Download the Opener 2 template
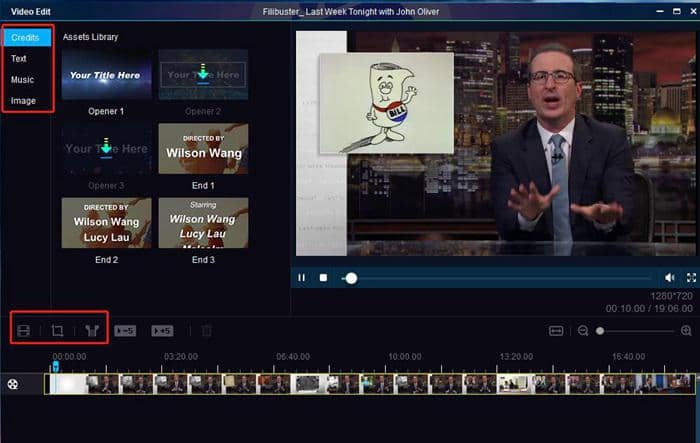 (203, 75)
